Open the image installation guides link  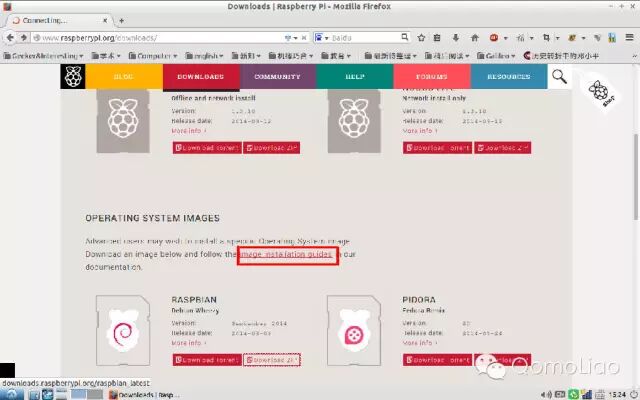(x=287, y=254)
